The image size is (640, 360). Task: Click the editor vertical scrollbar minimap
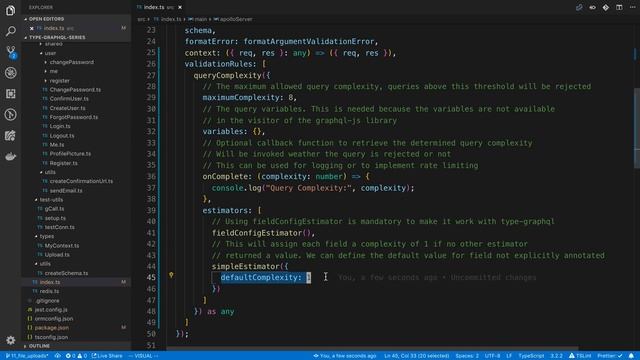tap(637, 128)
